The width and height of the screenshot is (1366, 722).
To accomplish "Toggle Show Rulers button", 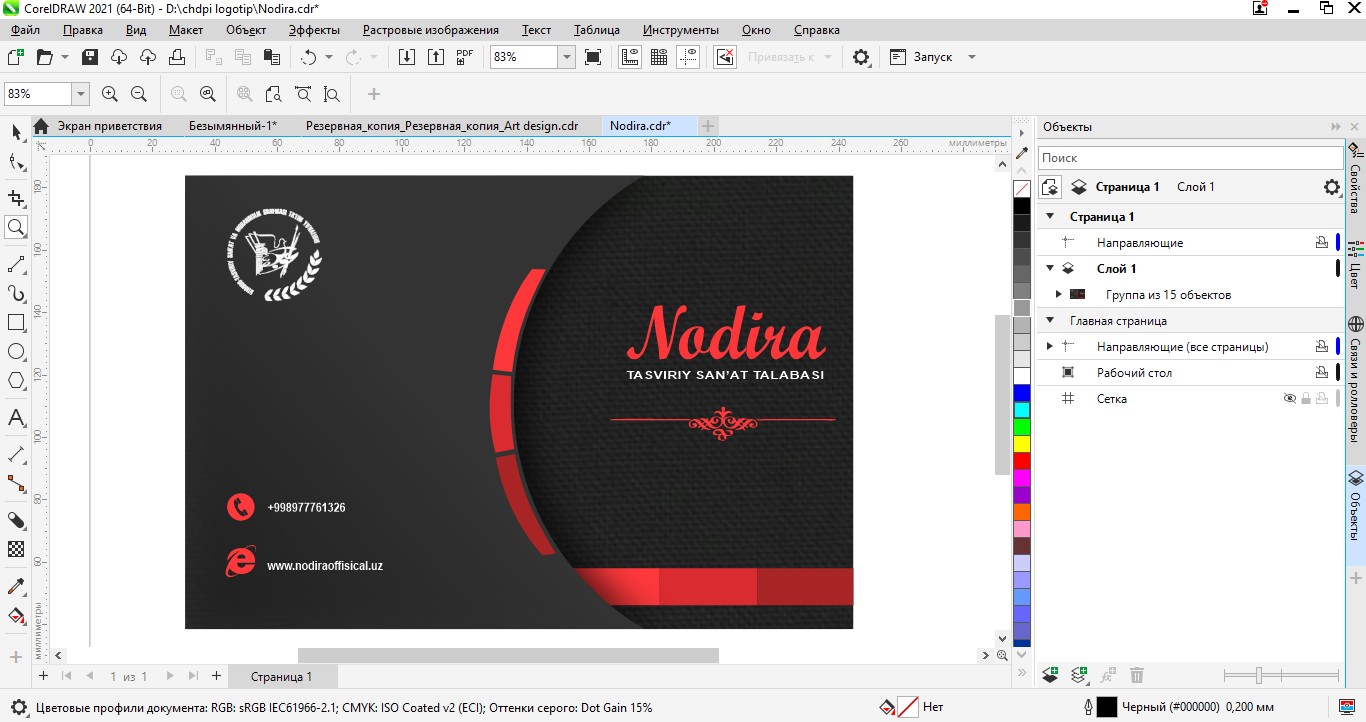I will click(x=630, y=57).
